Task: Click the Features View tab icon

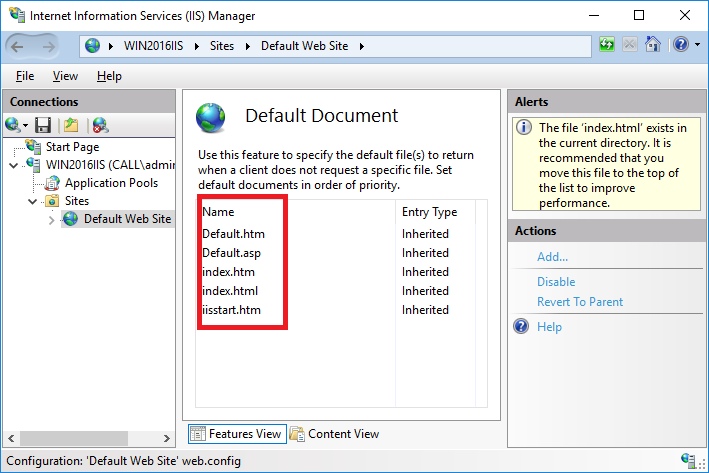Action: 198,434
